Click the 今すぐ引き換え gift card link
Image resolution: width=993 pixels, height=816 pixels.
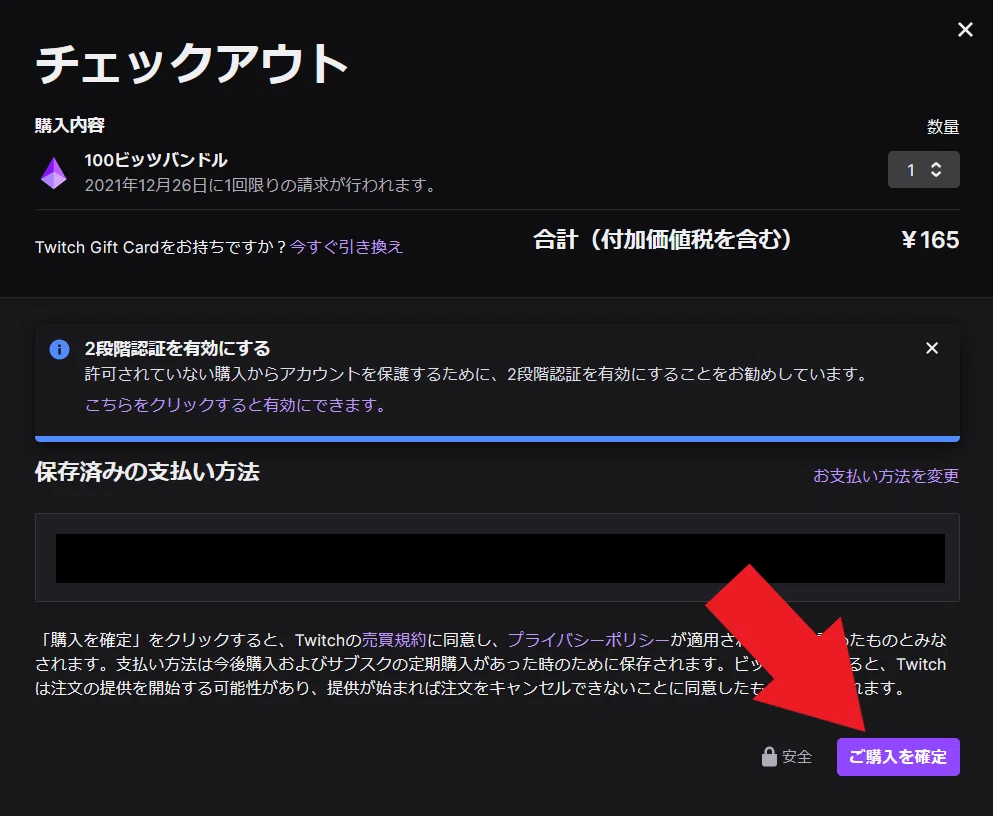pos(346,246)
